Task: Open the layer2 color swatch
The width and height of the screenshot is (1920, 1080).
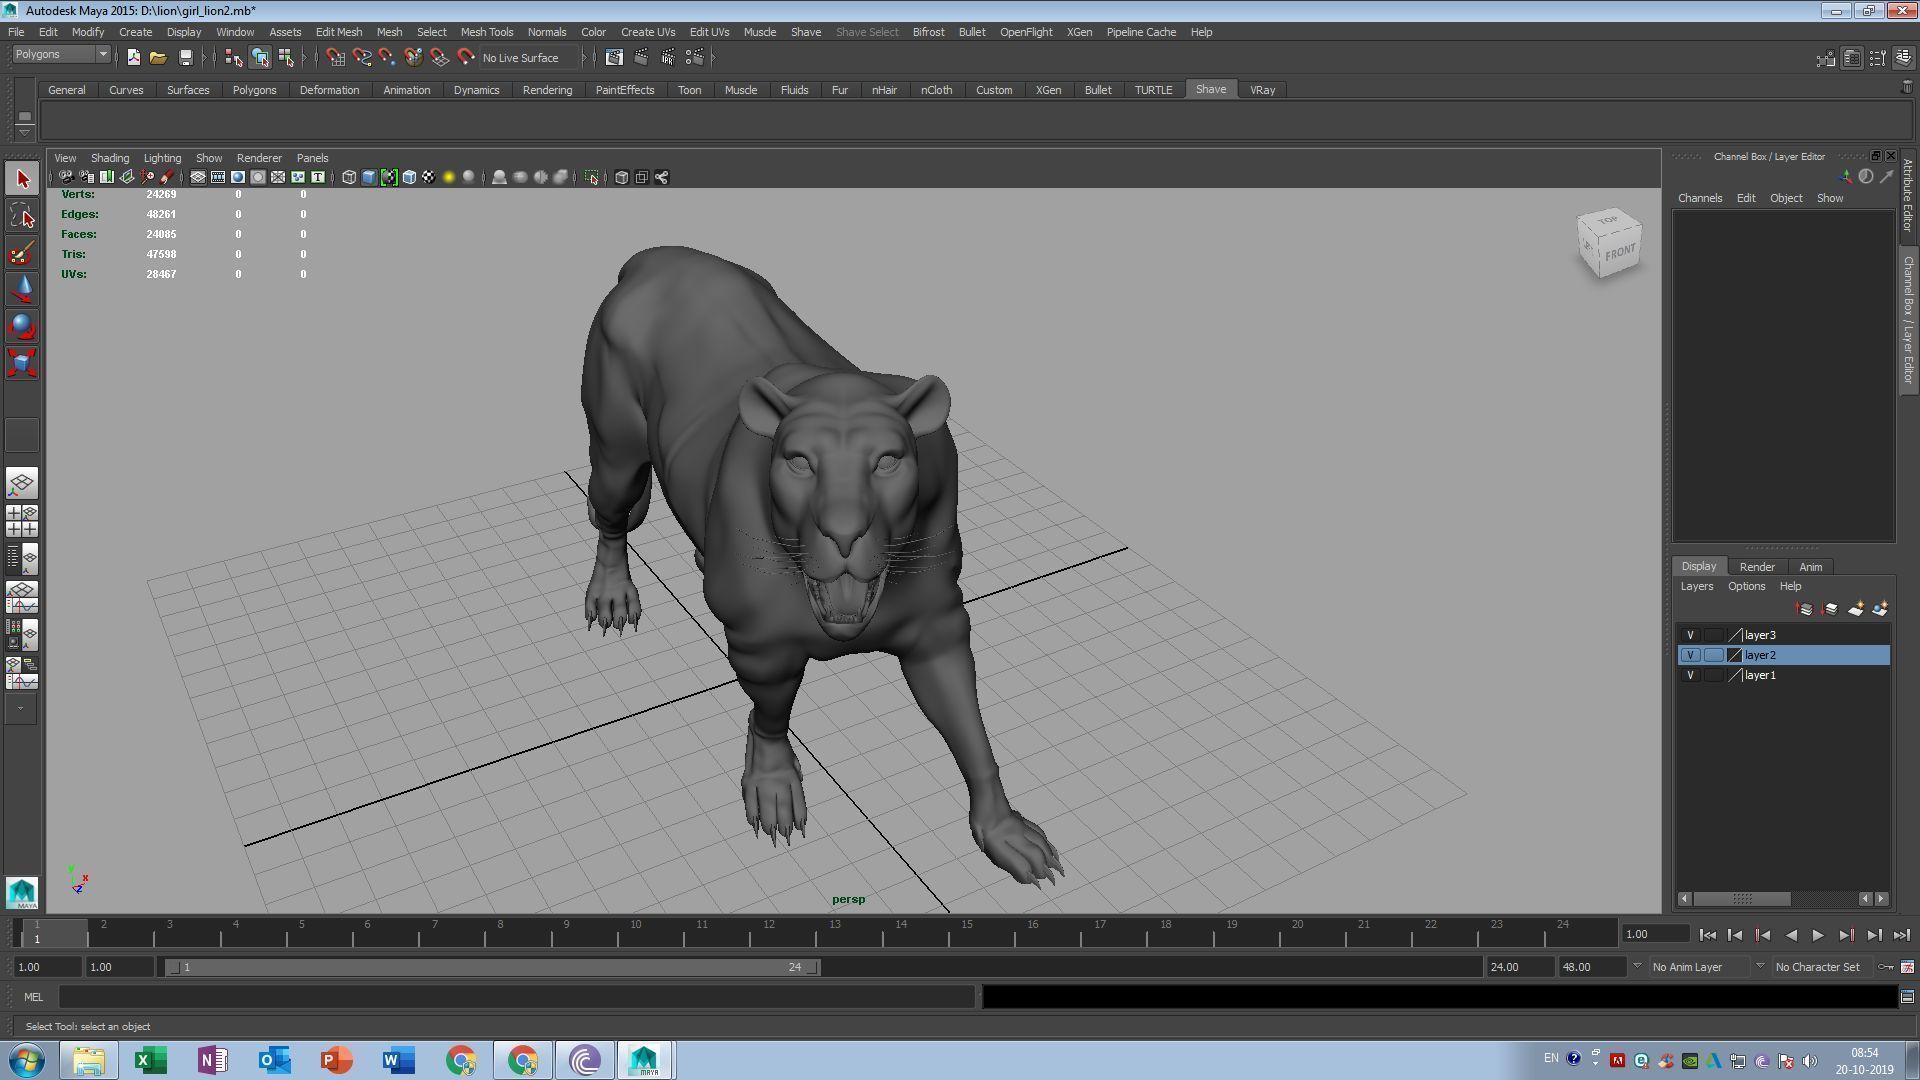Action: (x=1735, y=655)
